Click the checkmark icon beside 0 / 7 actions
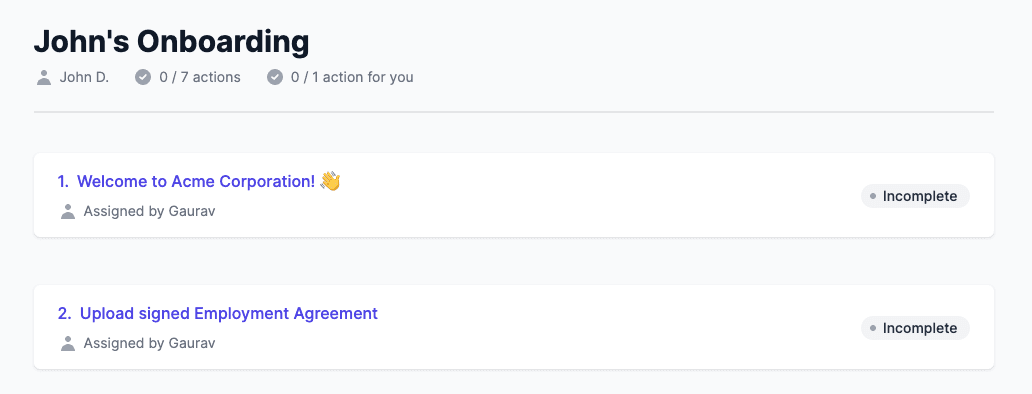This screenshot has height=394, width=1032. pyautogui.click(x=143, y=78)
